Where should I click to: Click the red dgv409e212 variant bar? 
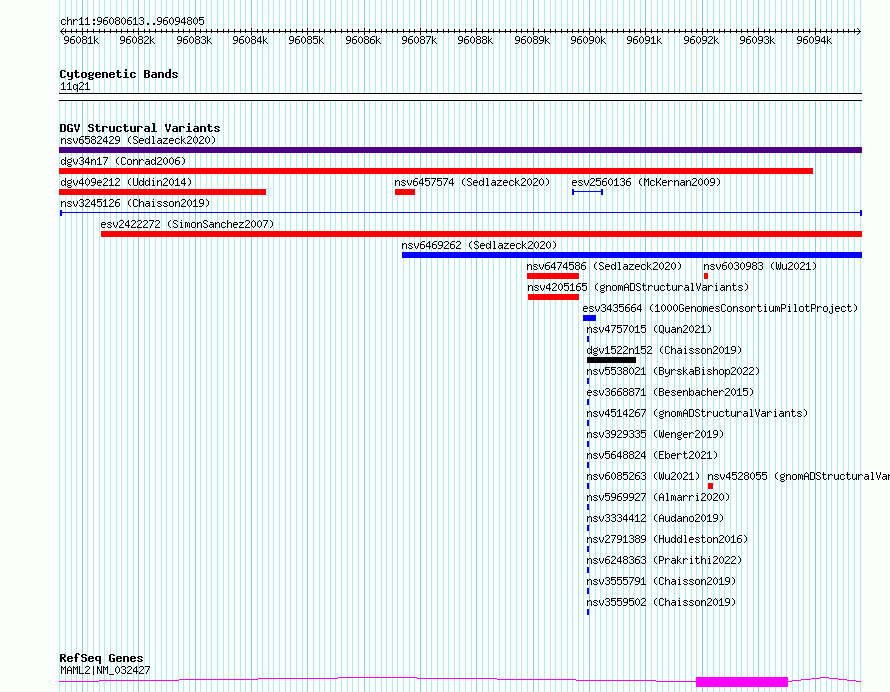[x=162, y=192]
